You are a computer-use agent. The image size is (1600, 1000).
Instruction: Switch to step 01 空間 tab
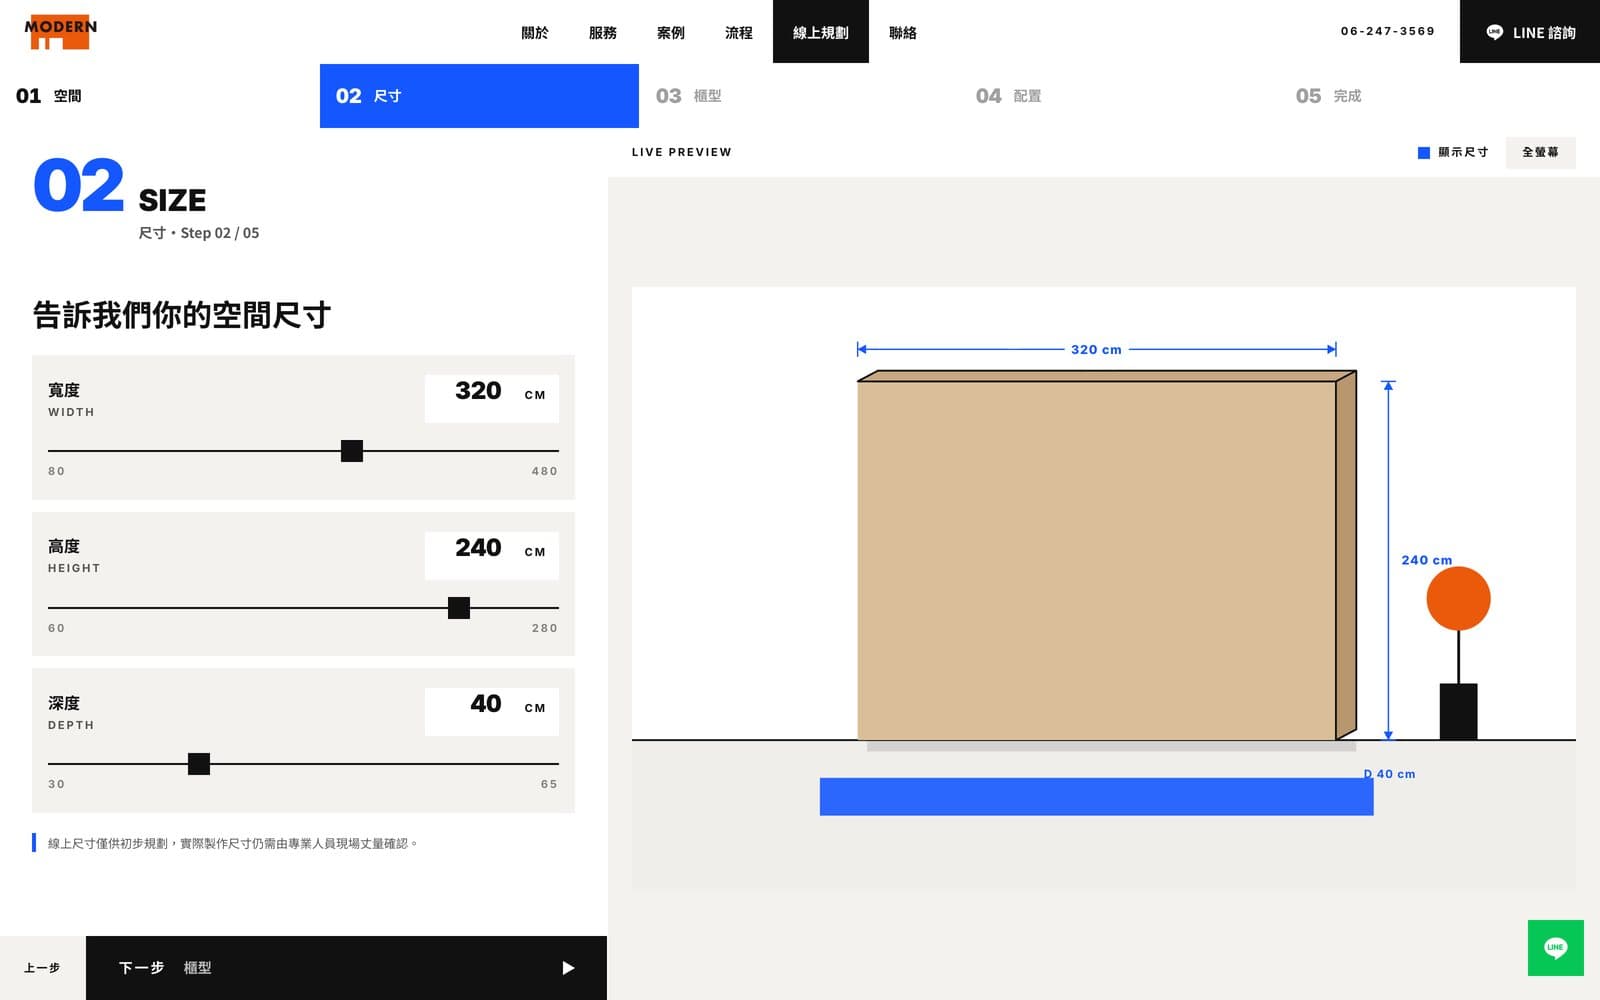point(160,96)
